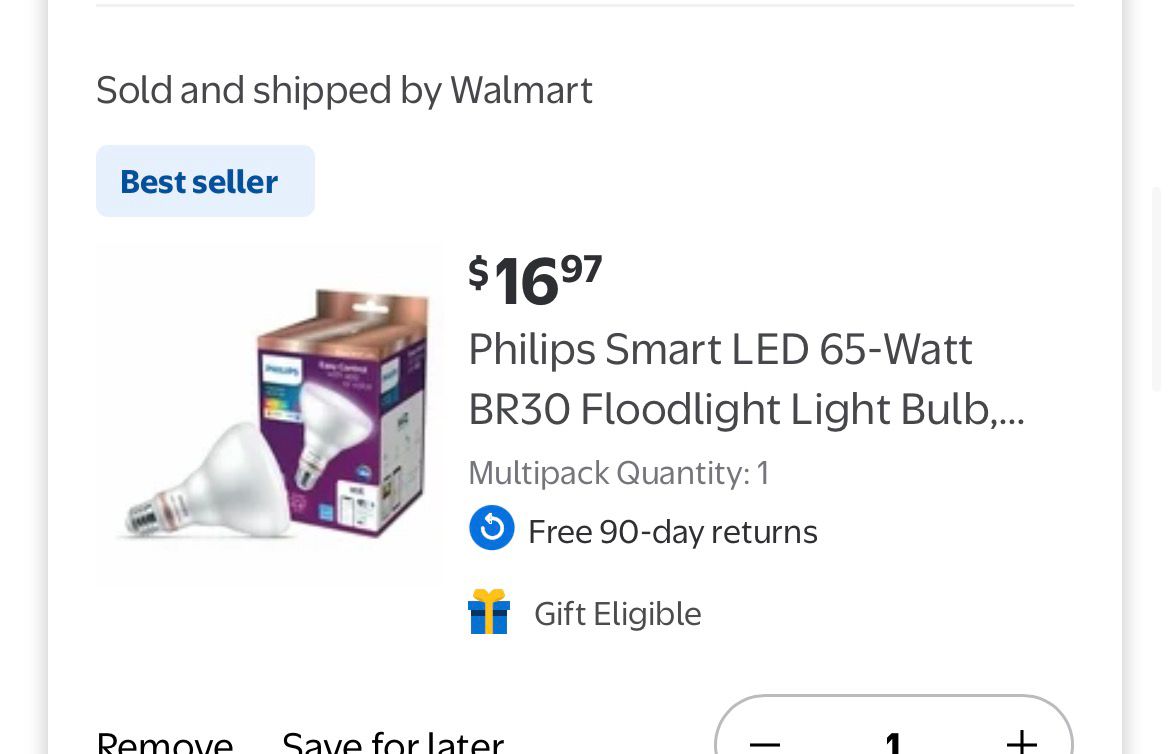Click the blue circular returns arrow icon
The height and width of the screenshot is (754, 1170).
point(492,529)
